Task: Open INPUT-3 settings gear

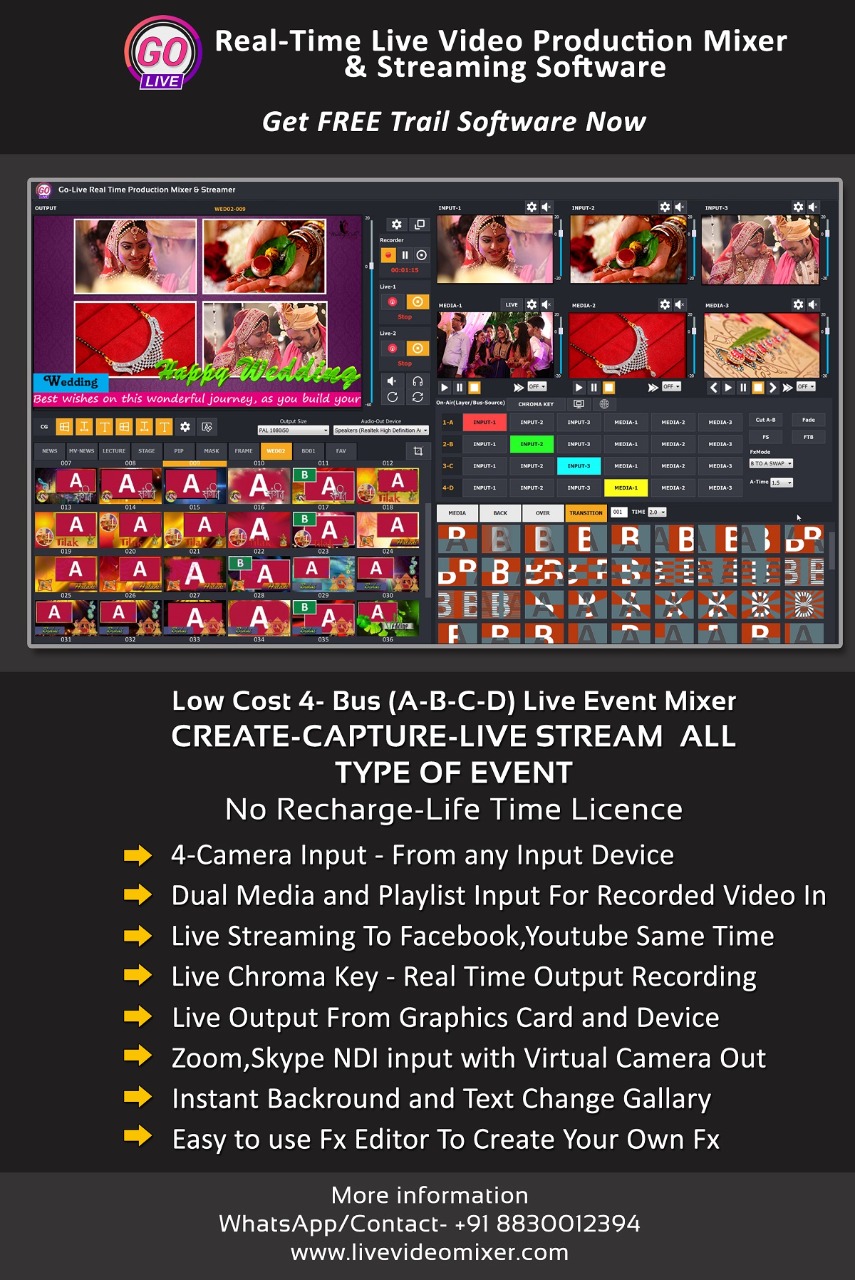Action: point(798,207)
